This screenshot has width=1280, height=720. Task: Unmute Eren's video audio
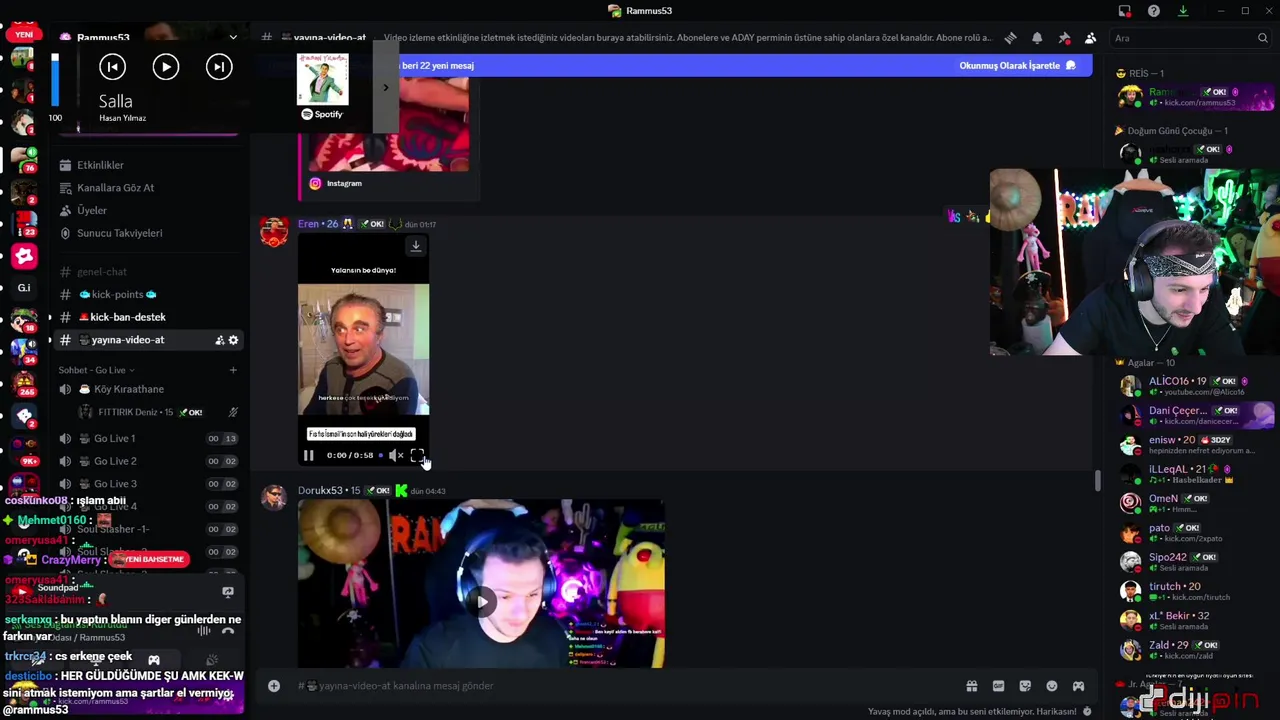click(x=396, y=455)
